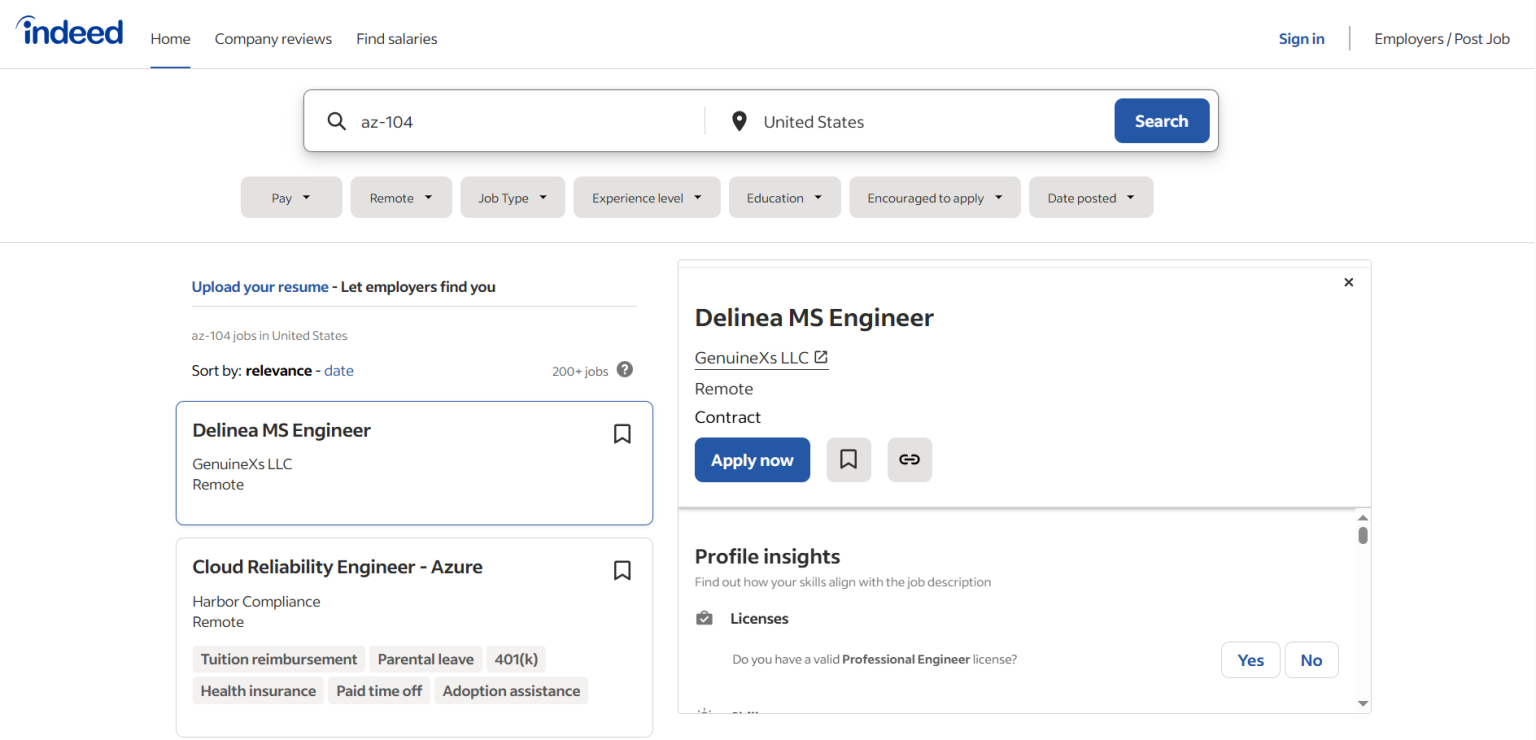Click the magnifying glass search icon
Viewport: 1536px width, 740px height.
[337, 122]
